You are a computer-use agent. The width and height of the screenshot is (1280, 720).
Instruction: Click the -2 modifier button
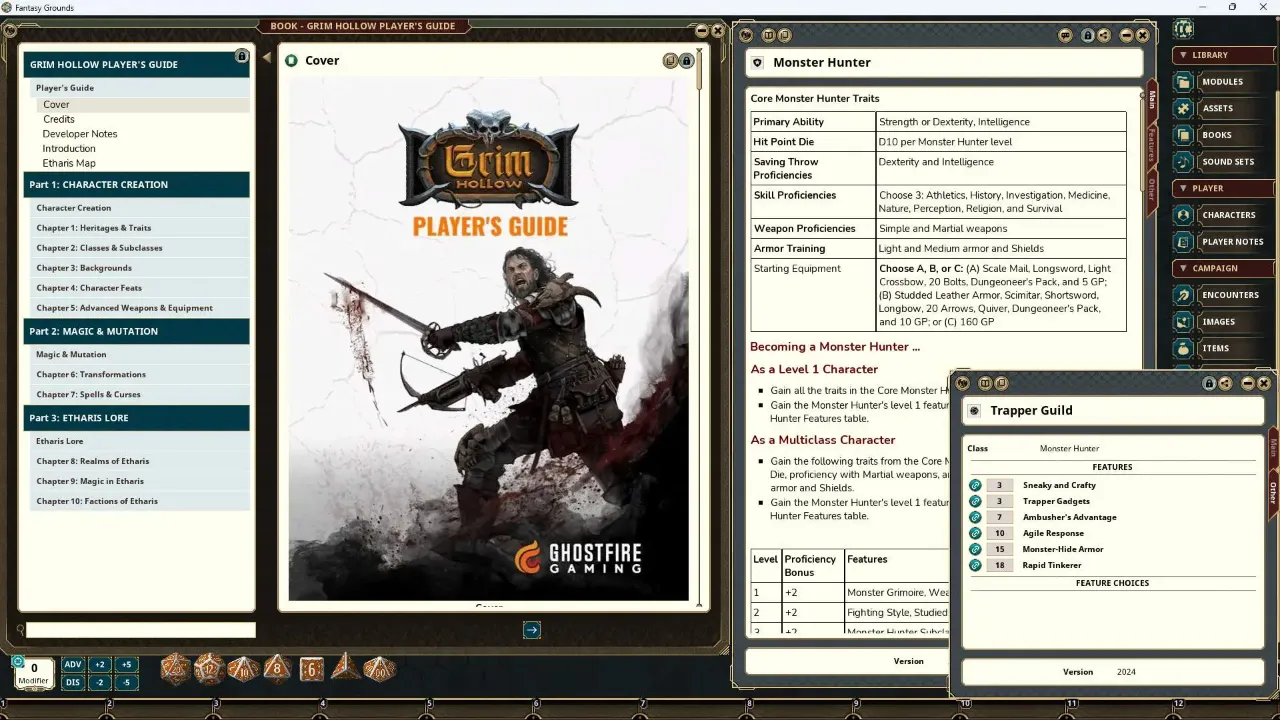[x=99, y=683]
